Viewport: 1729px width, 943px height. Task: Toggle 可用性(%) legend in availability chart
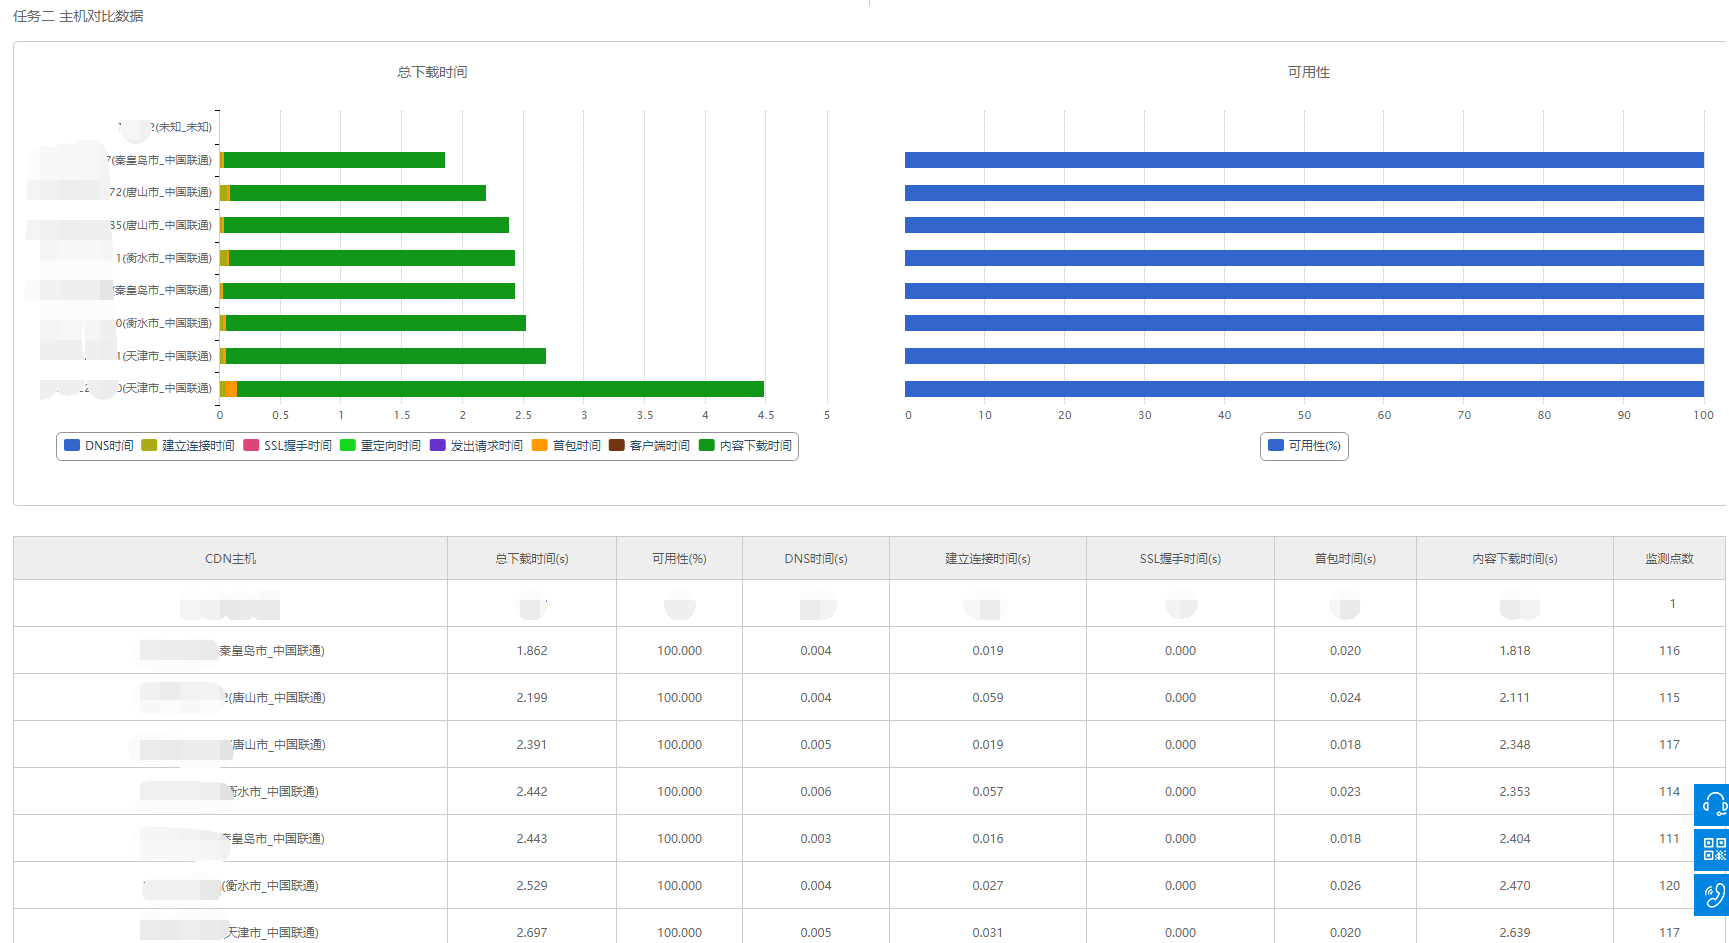1304,446
